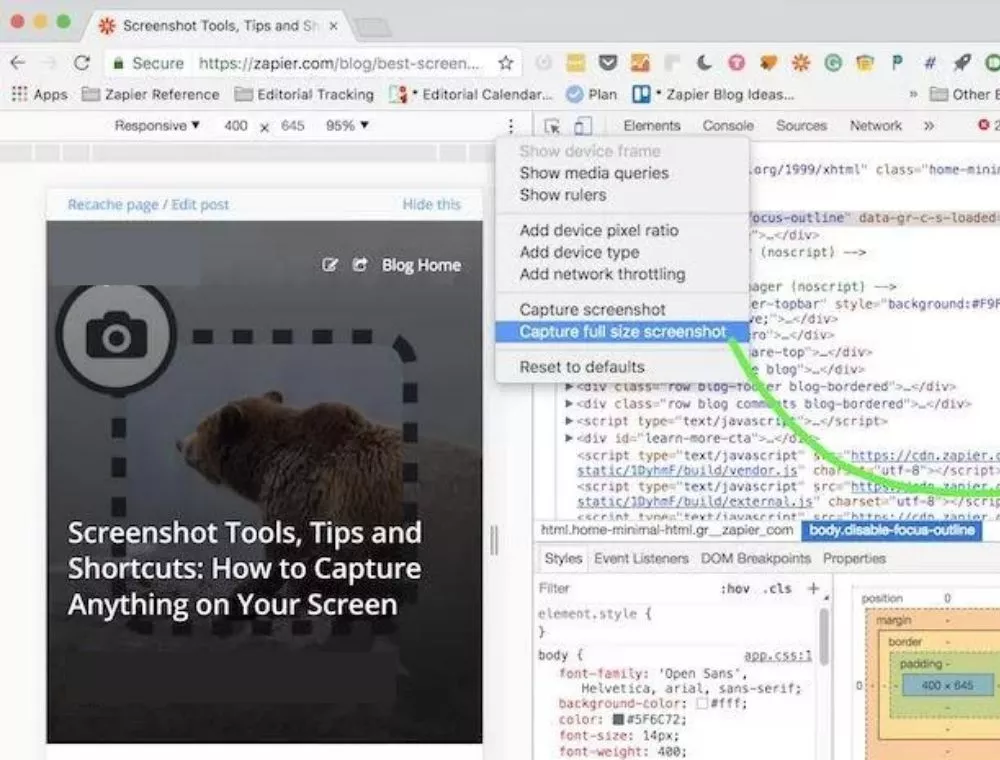The image size is (1000, 760).
Task: Open the Pocket extension icon
Action: pos(608,62)
